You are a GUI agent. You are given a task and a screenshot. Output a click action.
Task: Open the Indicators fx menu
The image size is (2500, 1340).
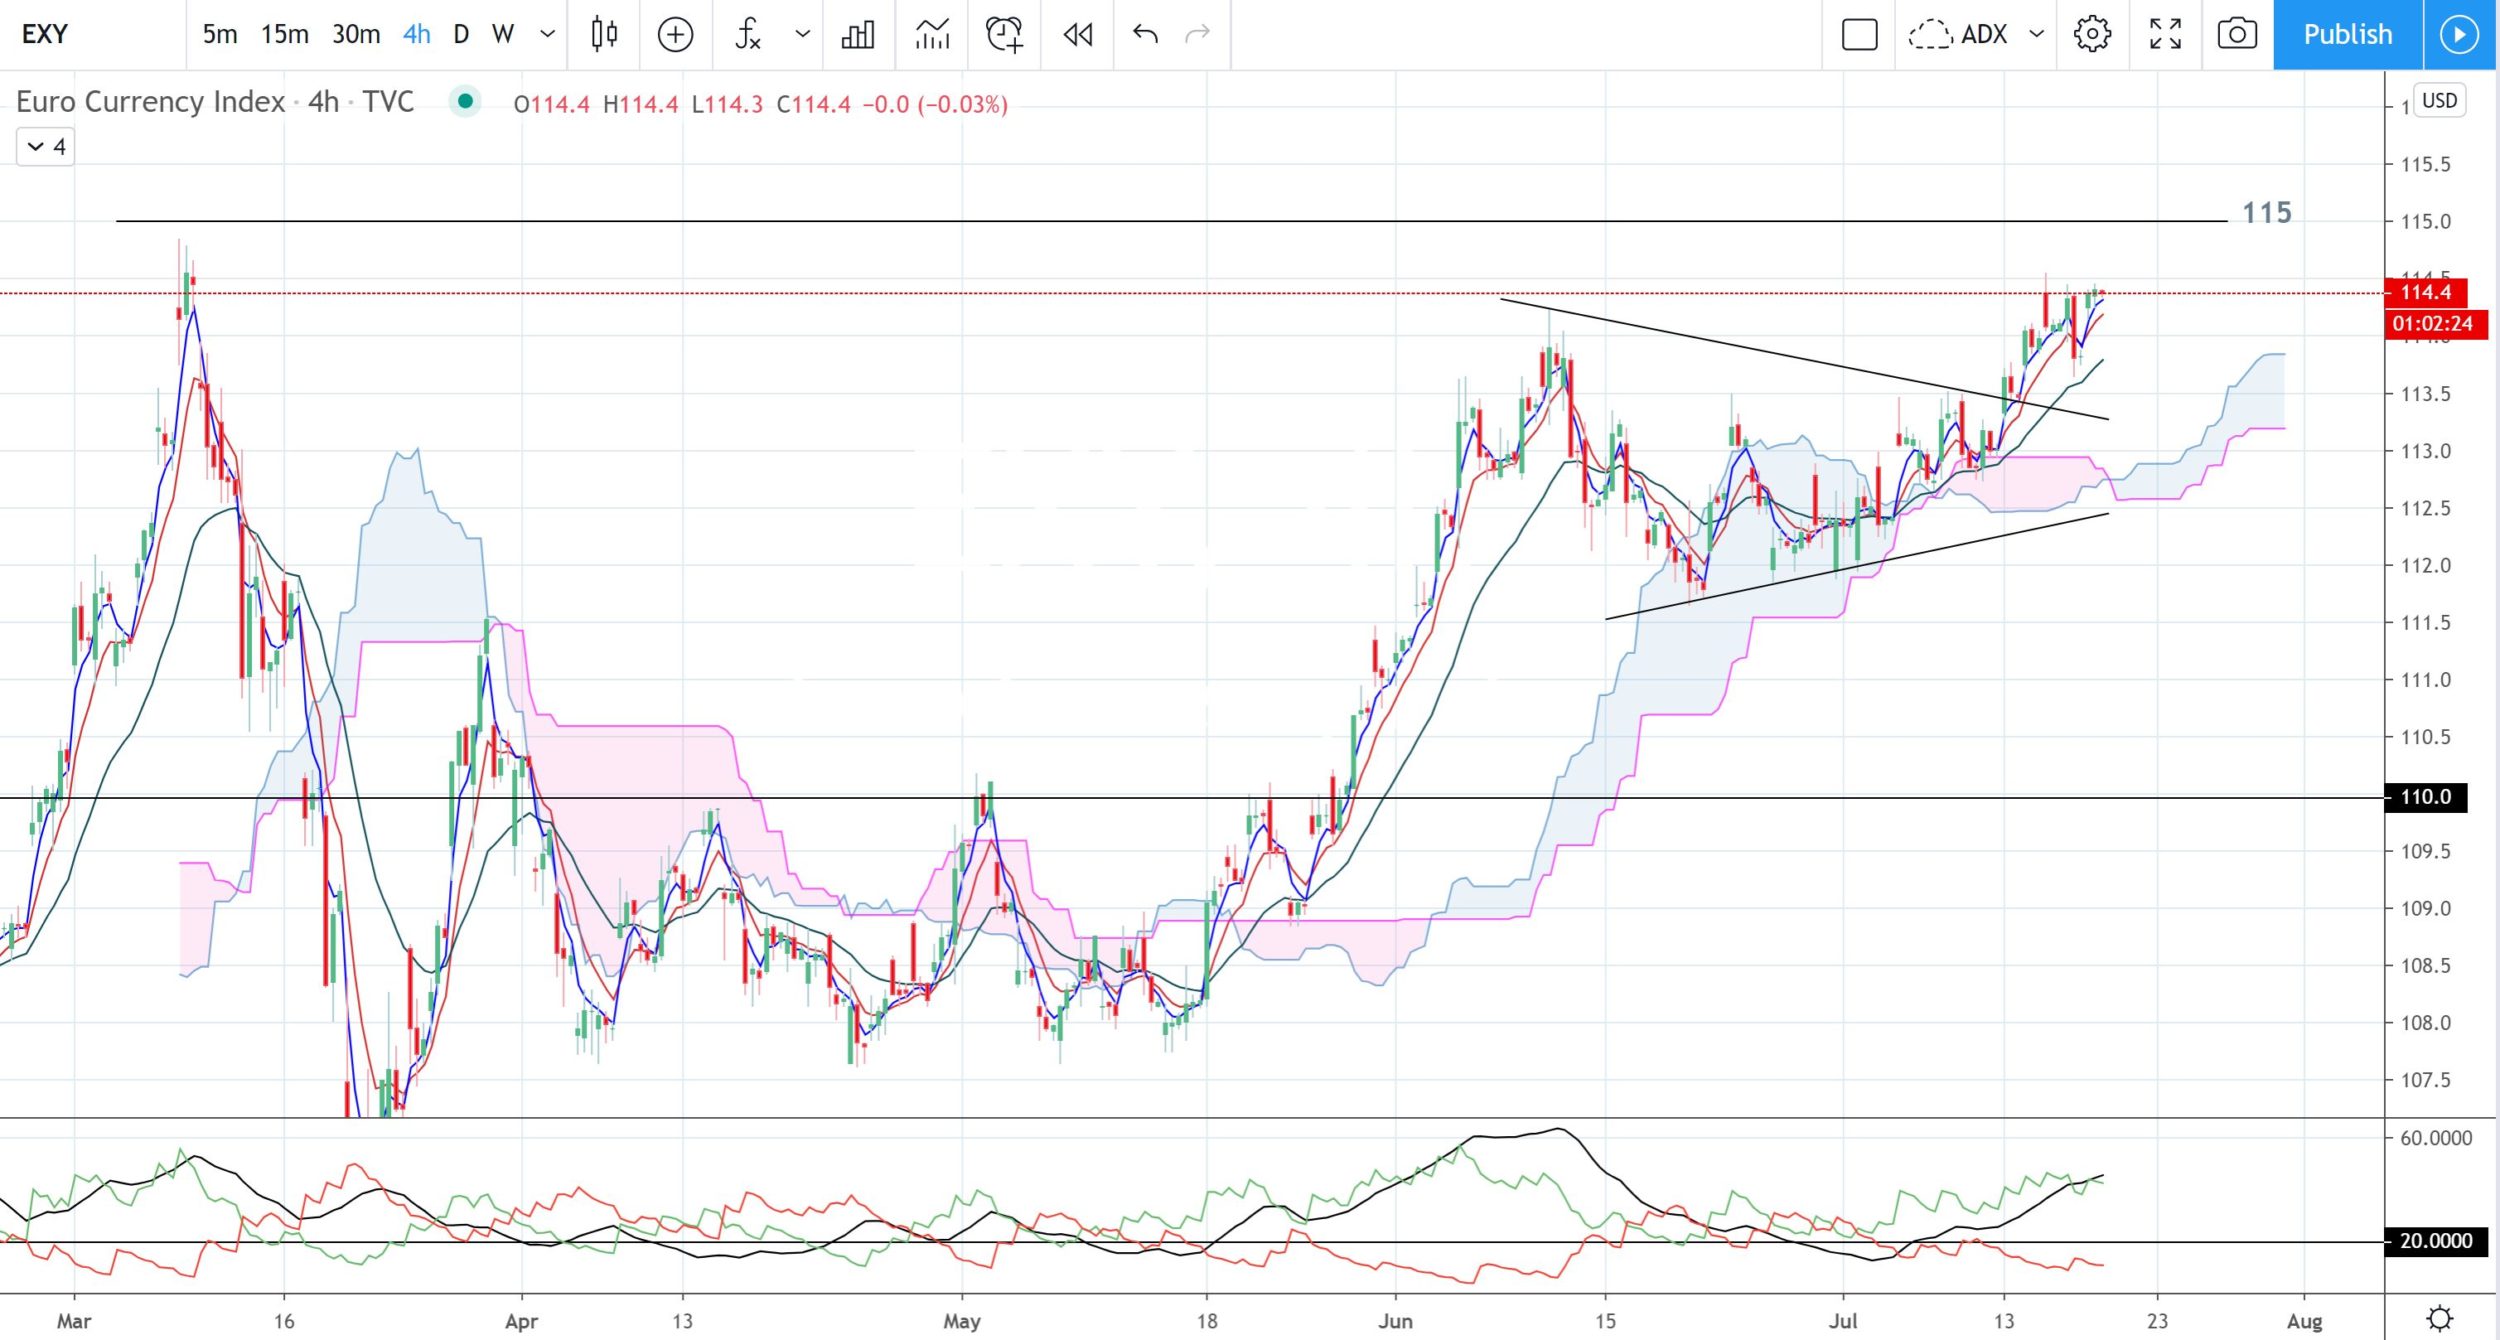(748, 35)
